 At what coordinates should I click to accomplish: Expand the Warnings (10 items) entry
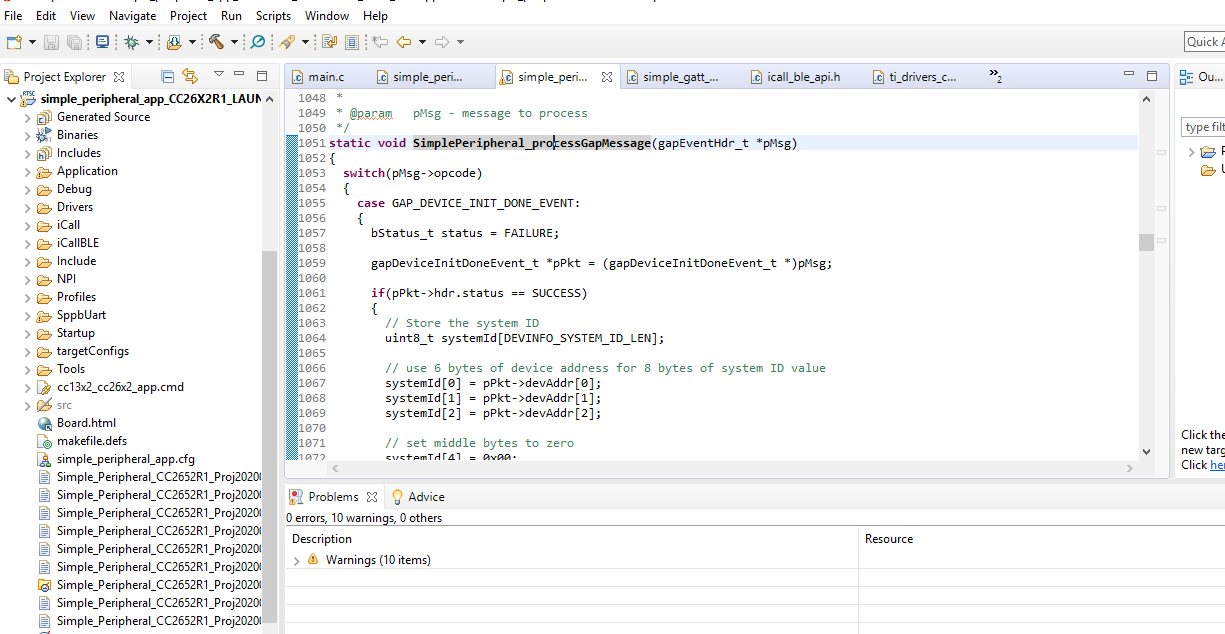click(296, 561)
